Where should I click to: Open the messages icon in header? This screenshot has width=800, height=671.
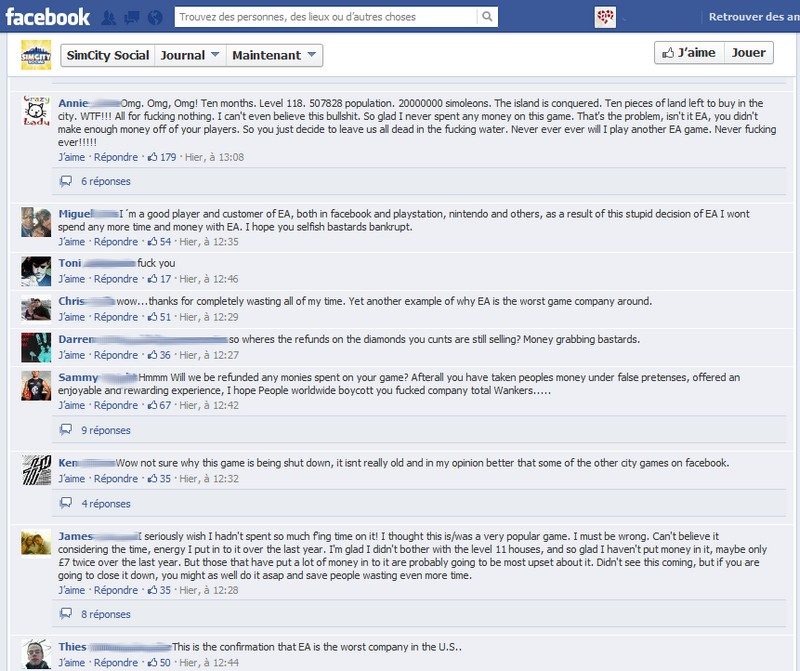[132, 17]
